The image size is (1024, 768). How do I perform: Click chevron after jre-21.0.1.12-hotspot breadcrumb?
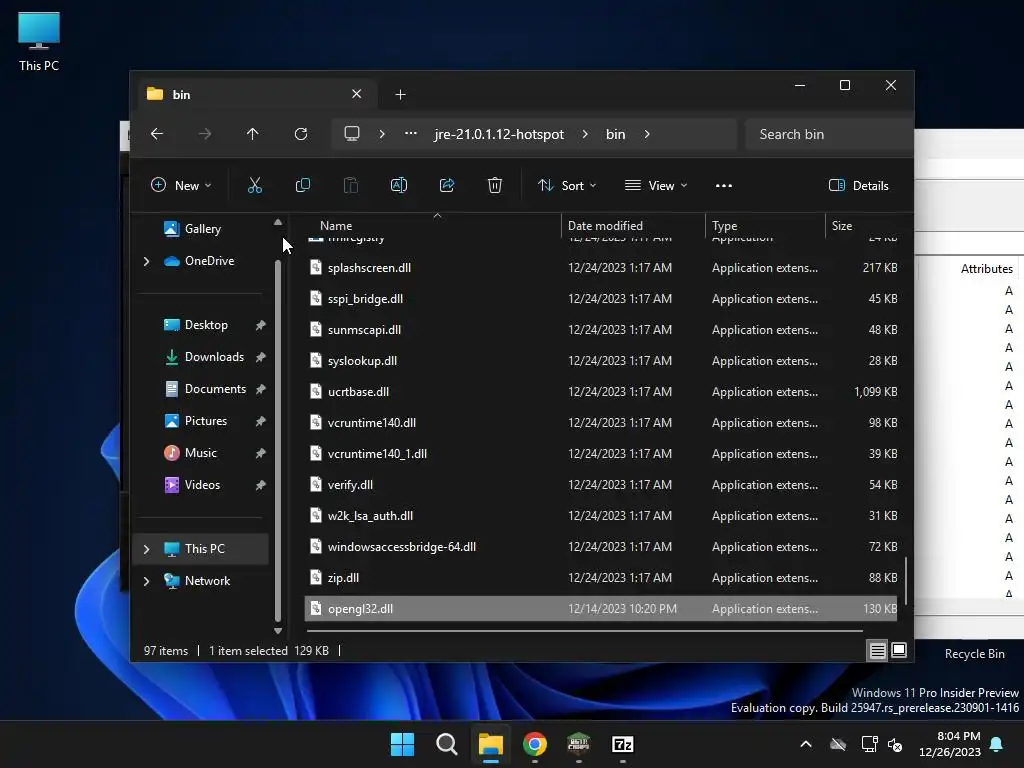point(584,134)
